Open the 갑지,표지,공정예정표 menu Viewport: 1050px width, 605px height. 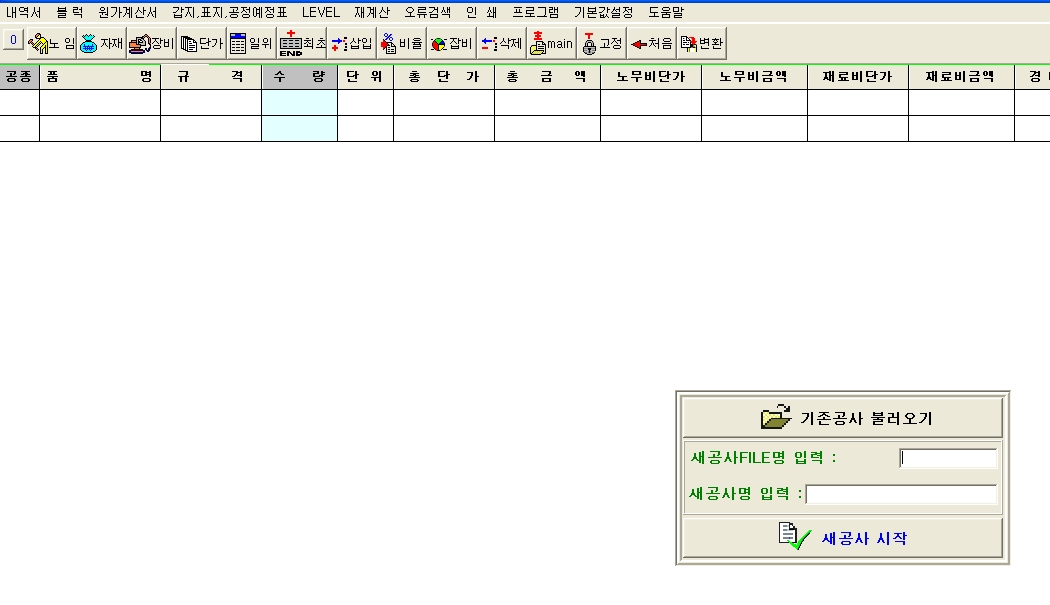(x=230, y=13)
